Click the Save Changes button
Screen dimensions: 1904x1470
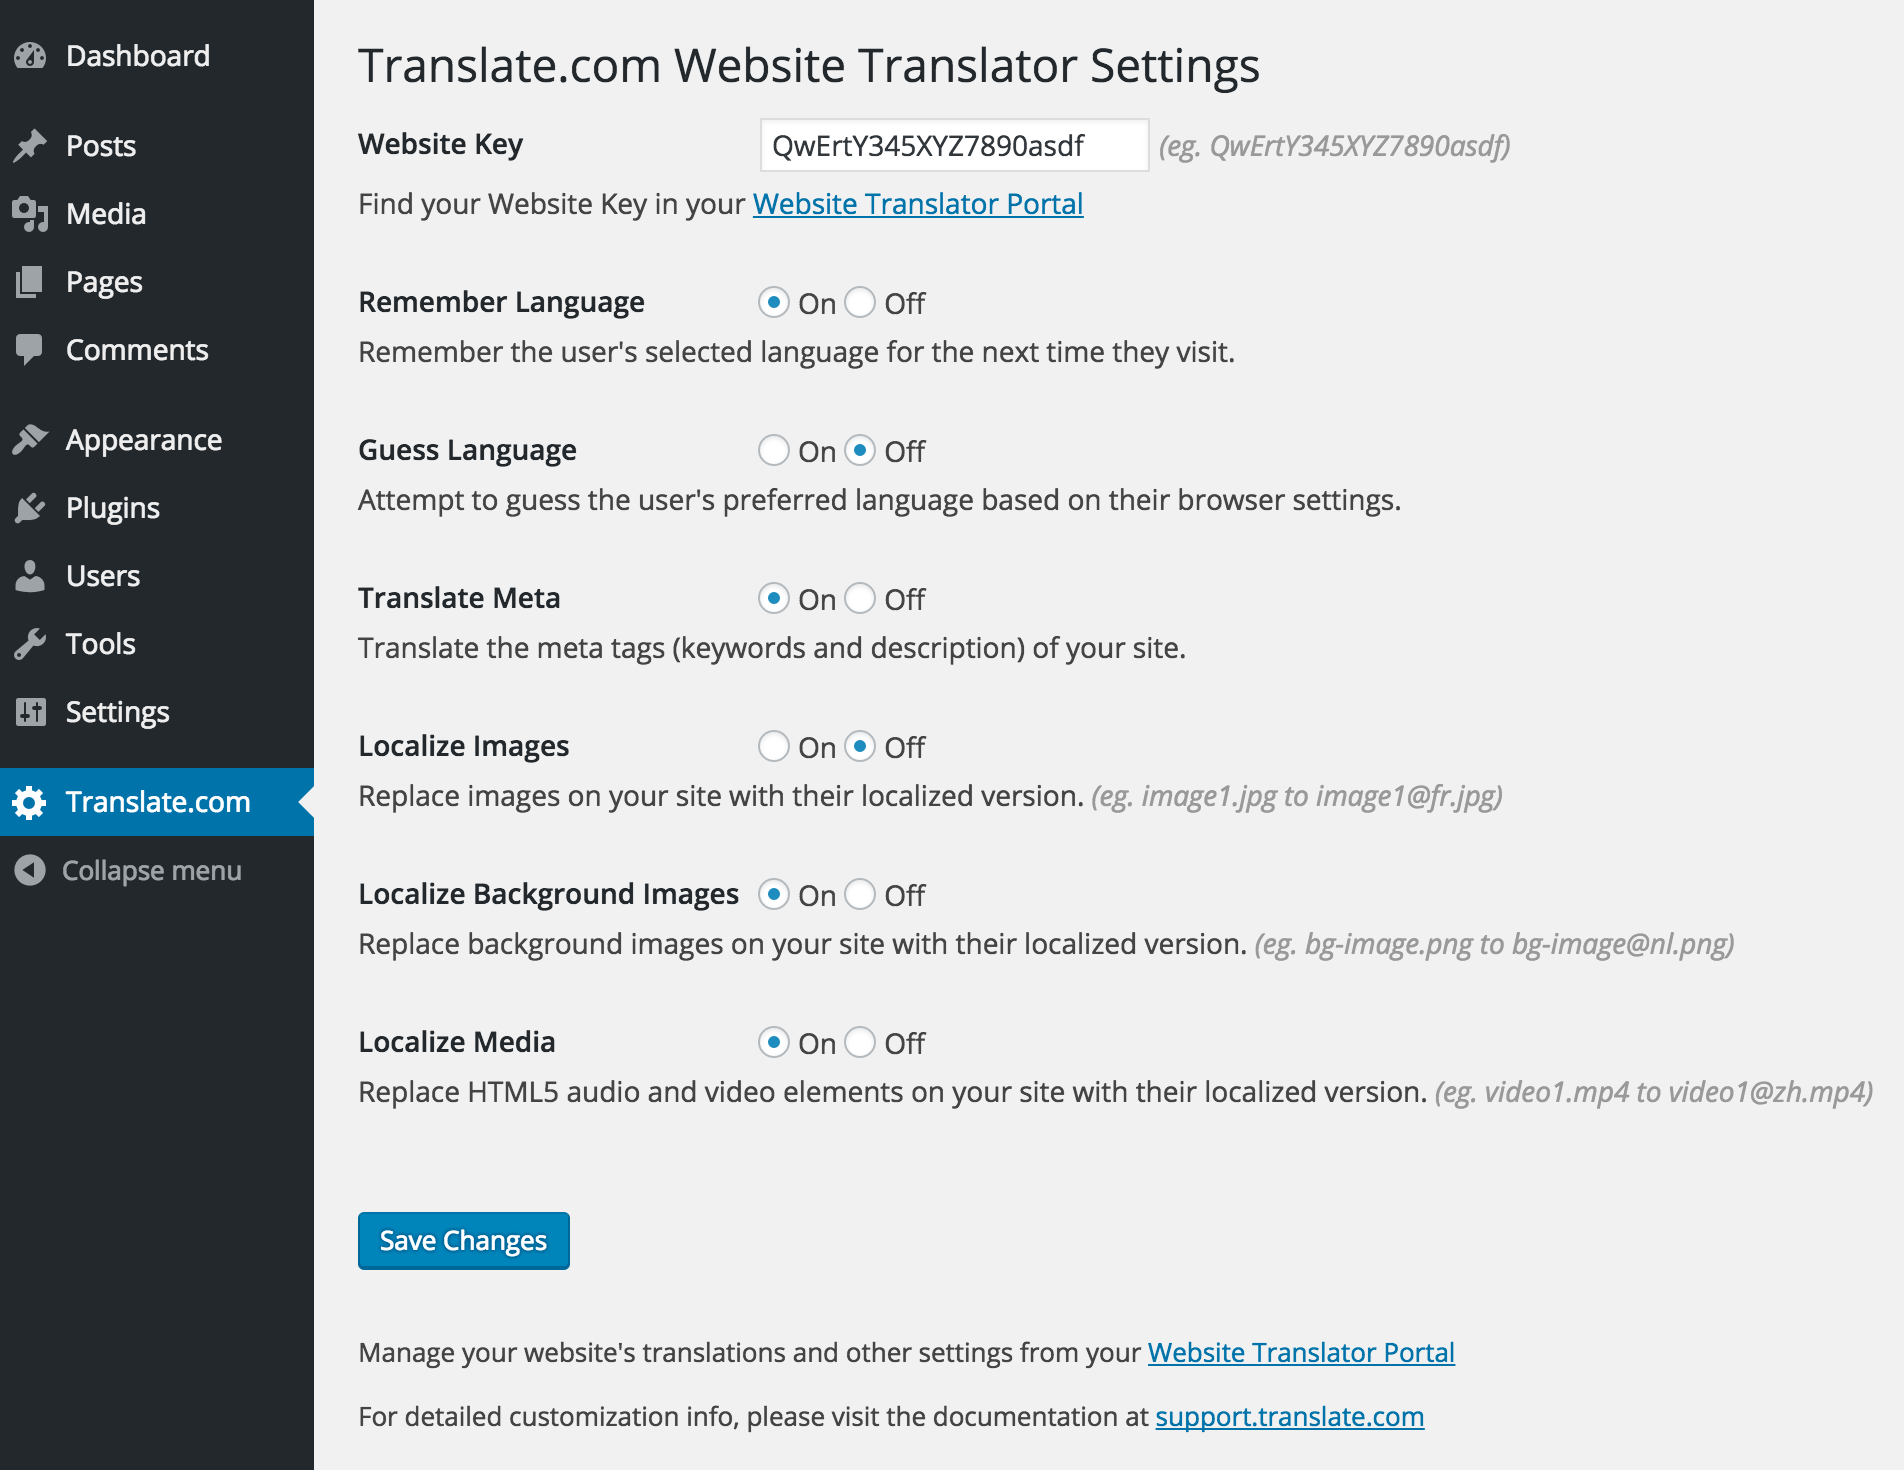pos(463,1240)
